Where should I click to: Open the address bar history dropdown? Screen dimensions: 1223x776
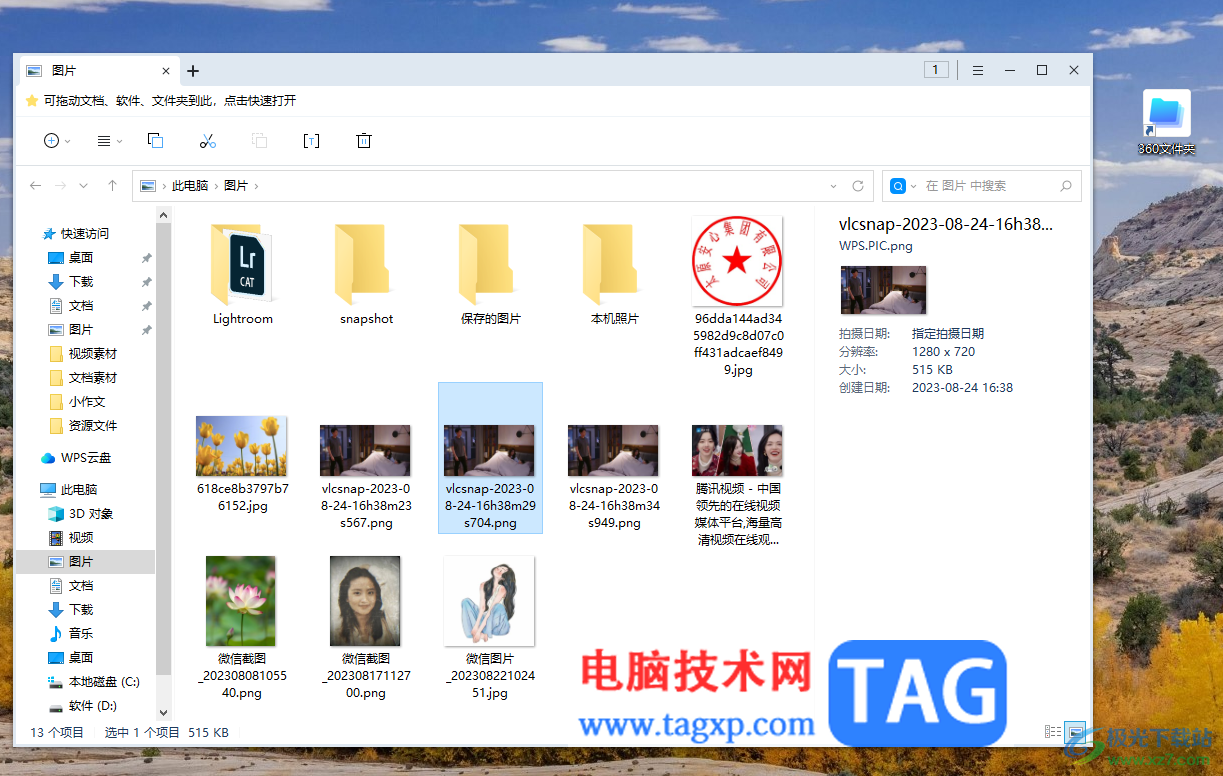[x=834, y=186]
